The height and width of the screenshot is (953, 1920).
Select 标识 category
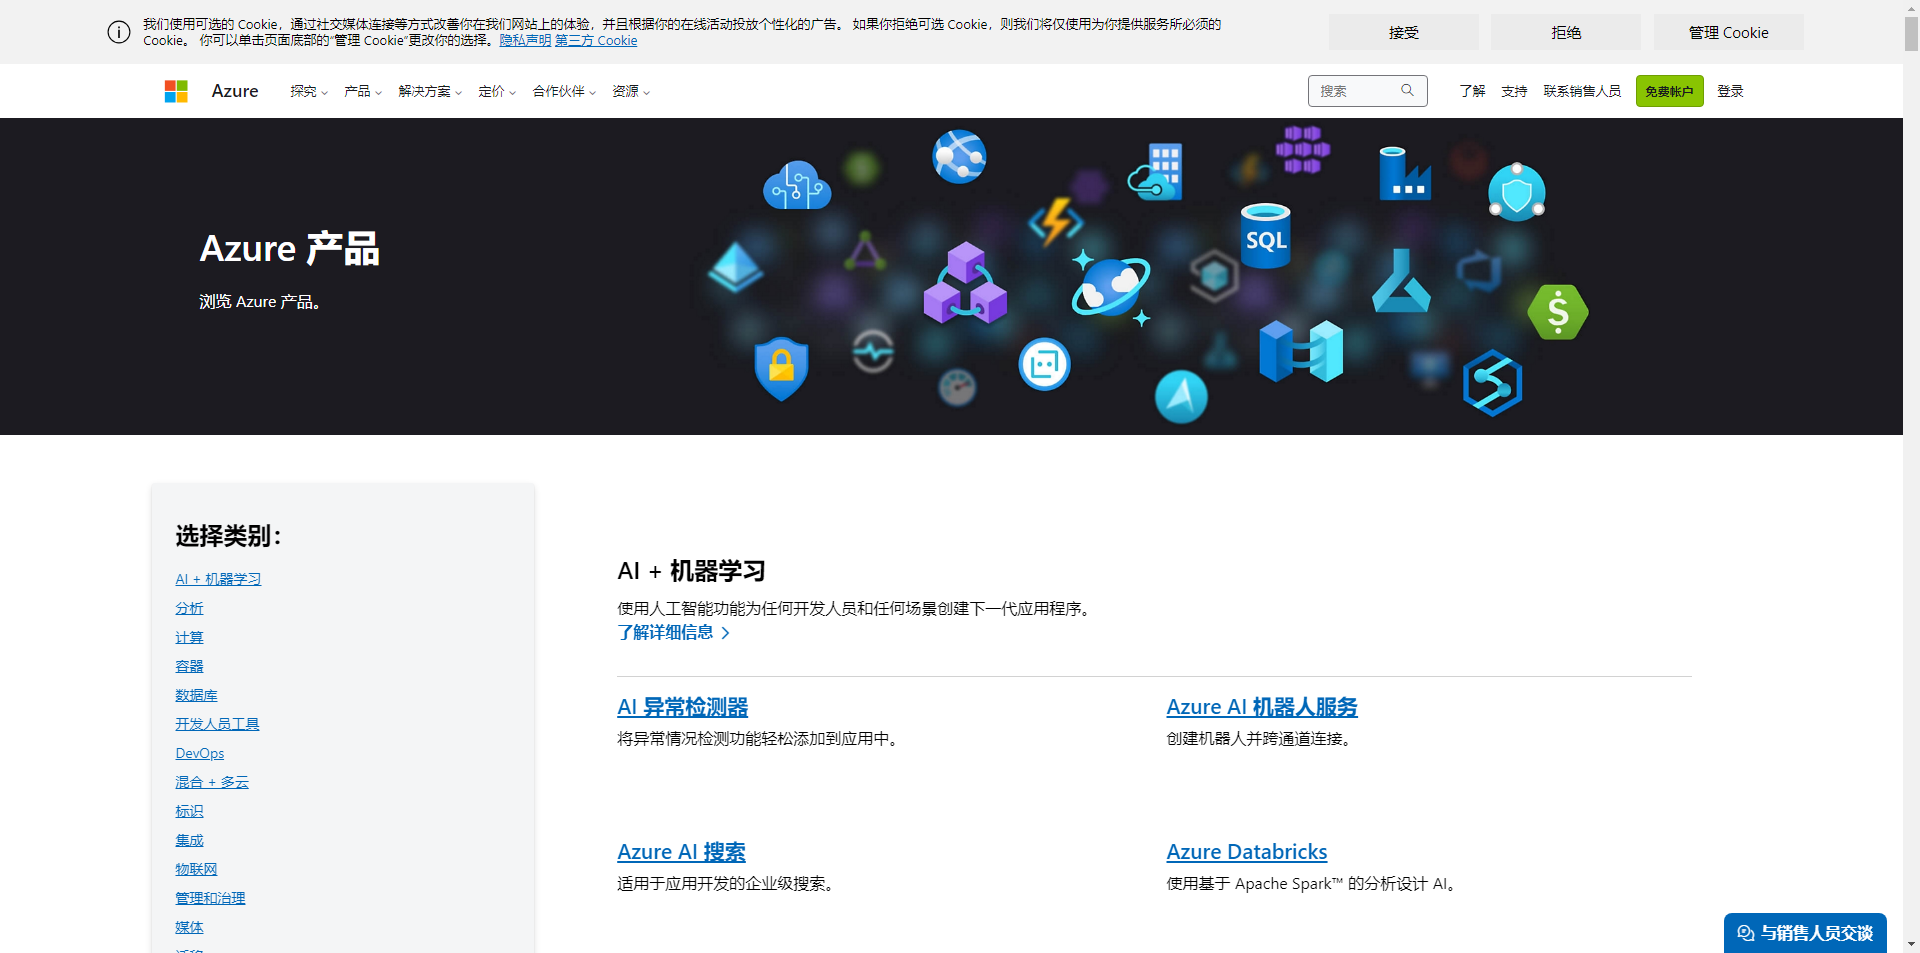[189, 811]
